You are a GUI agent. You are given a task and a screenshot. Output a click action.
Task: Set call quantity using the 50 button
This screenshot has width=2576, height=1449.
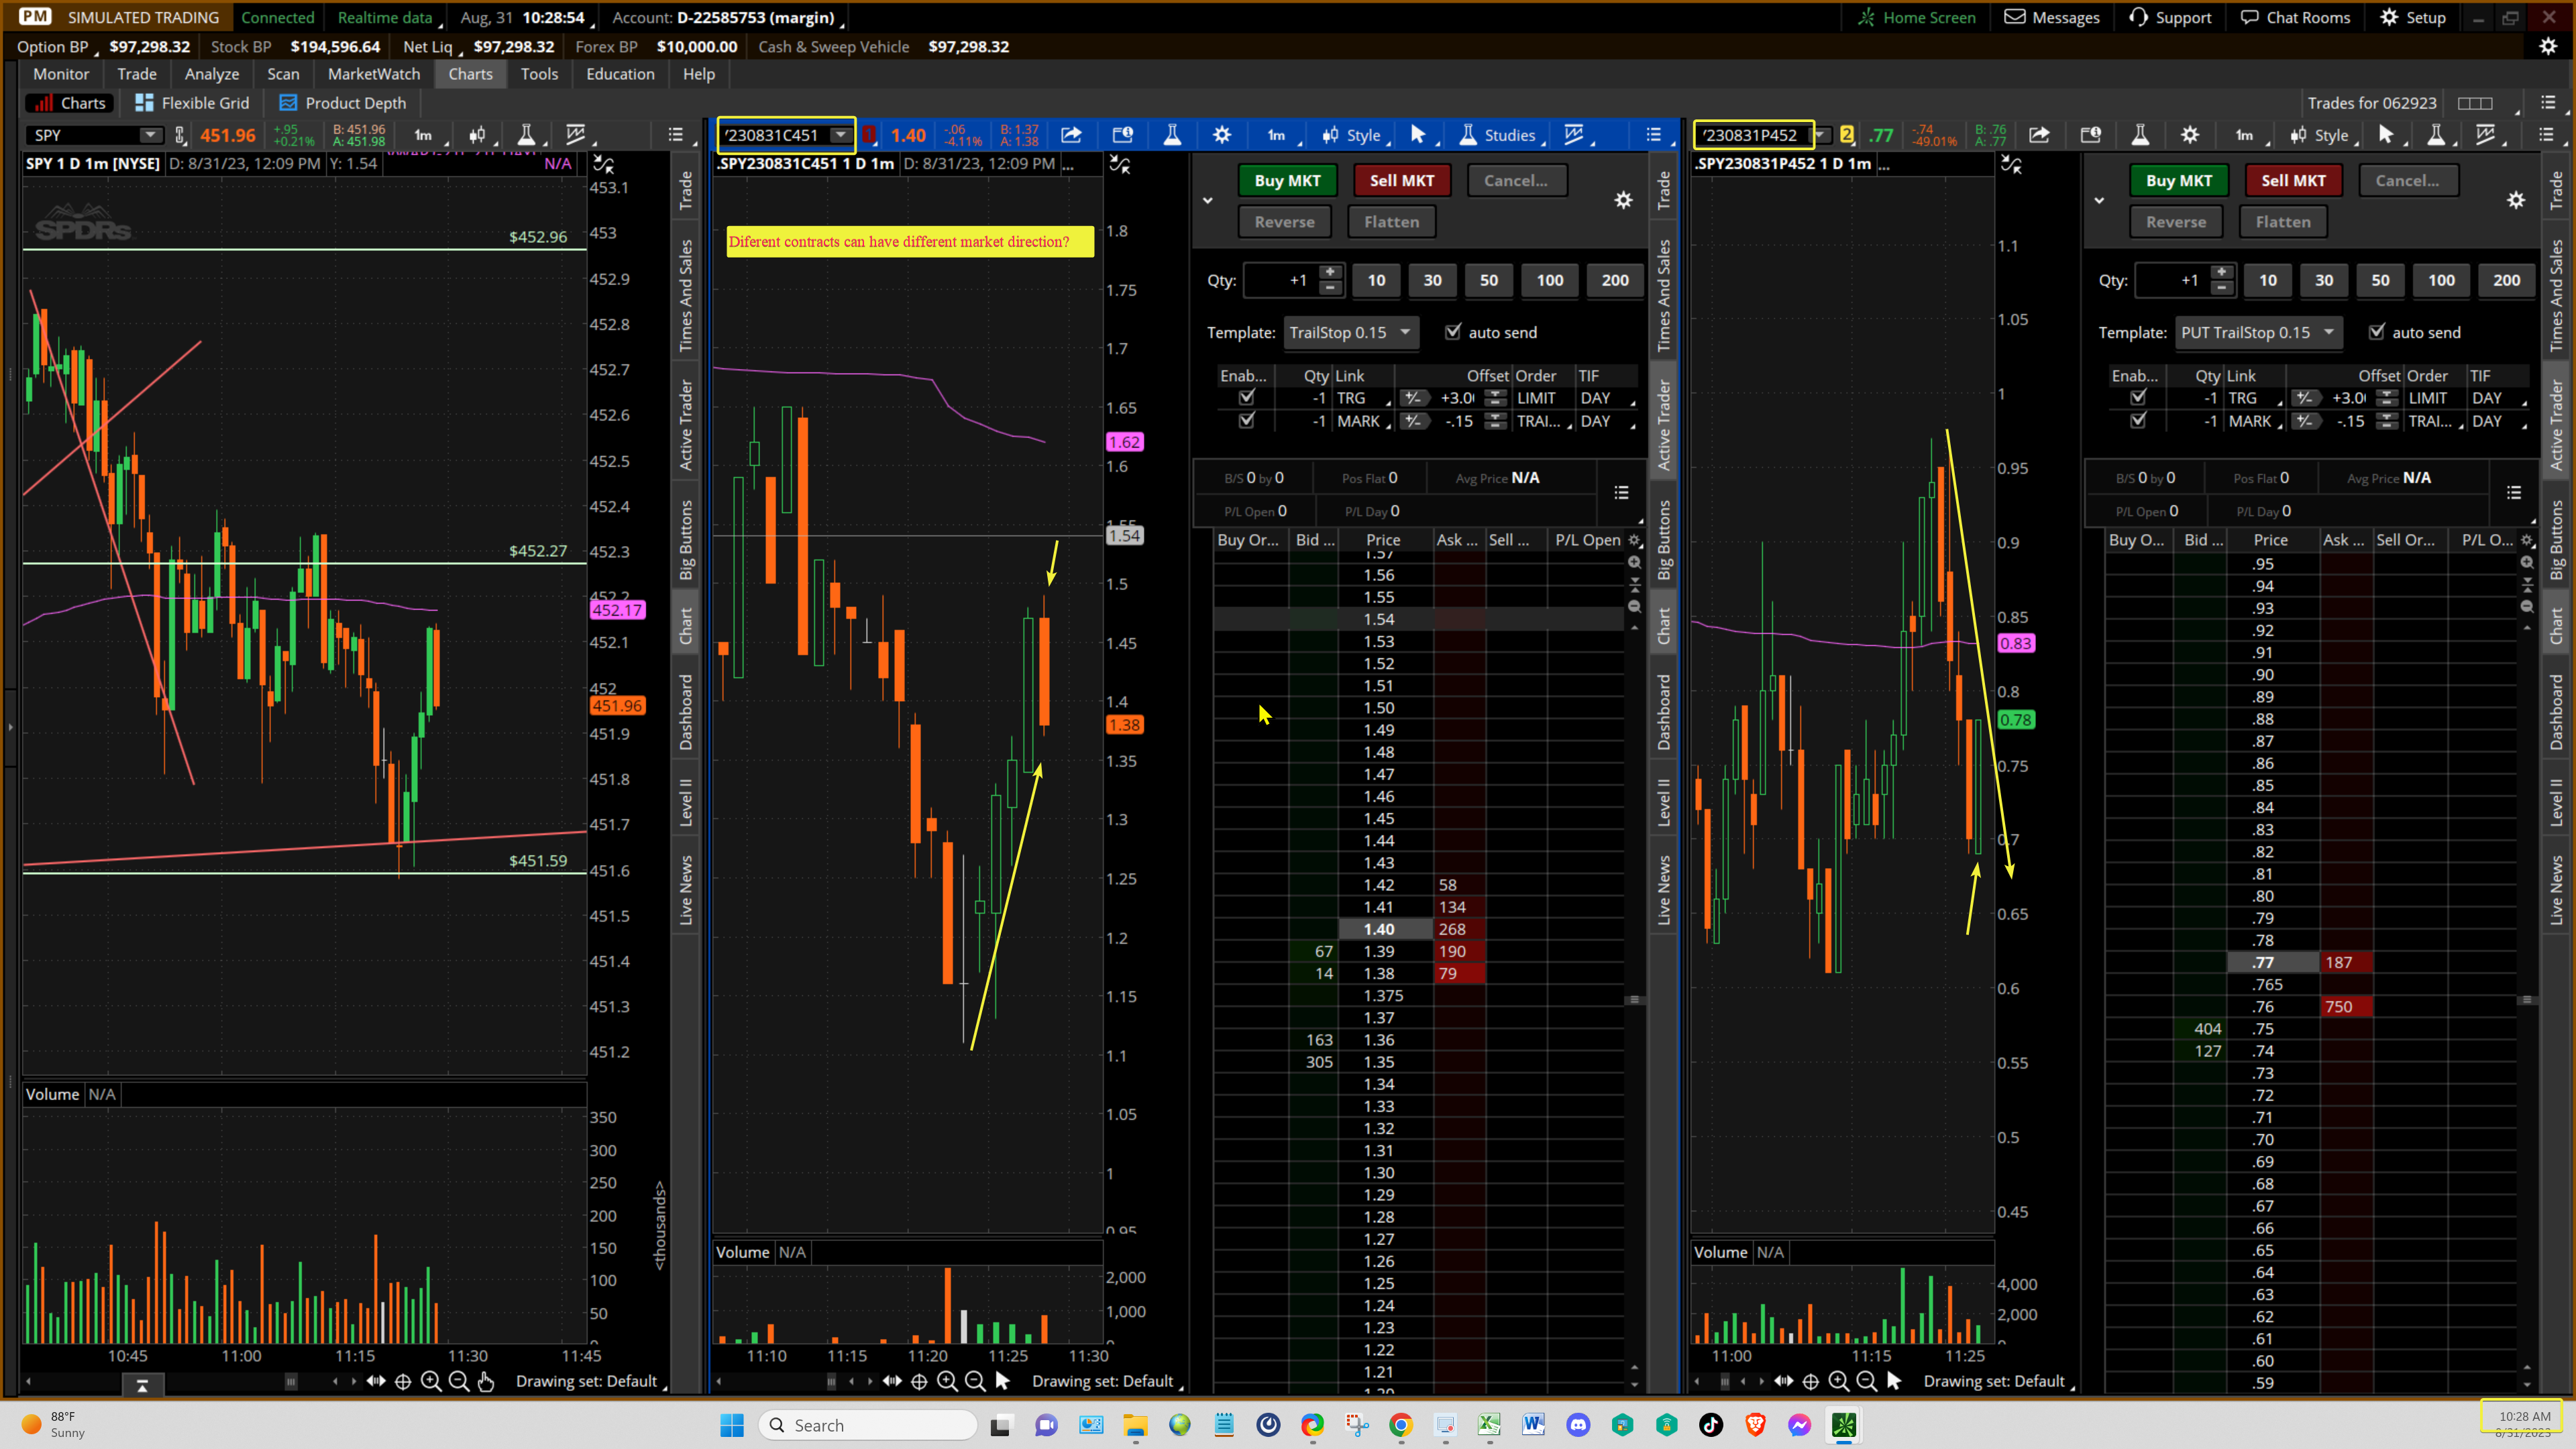click(x=1489, y=280)
